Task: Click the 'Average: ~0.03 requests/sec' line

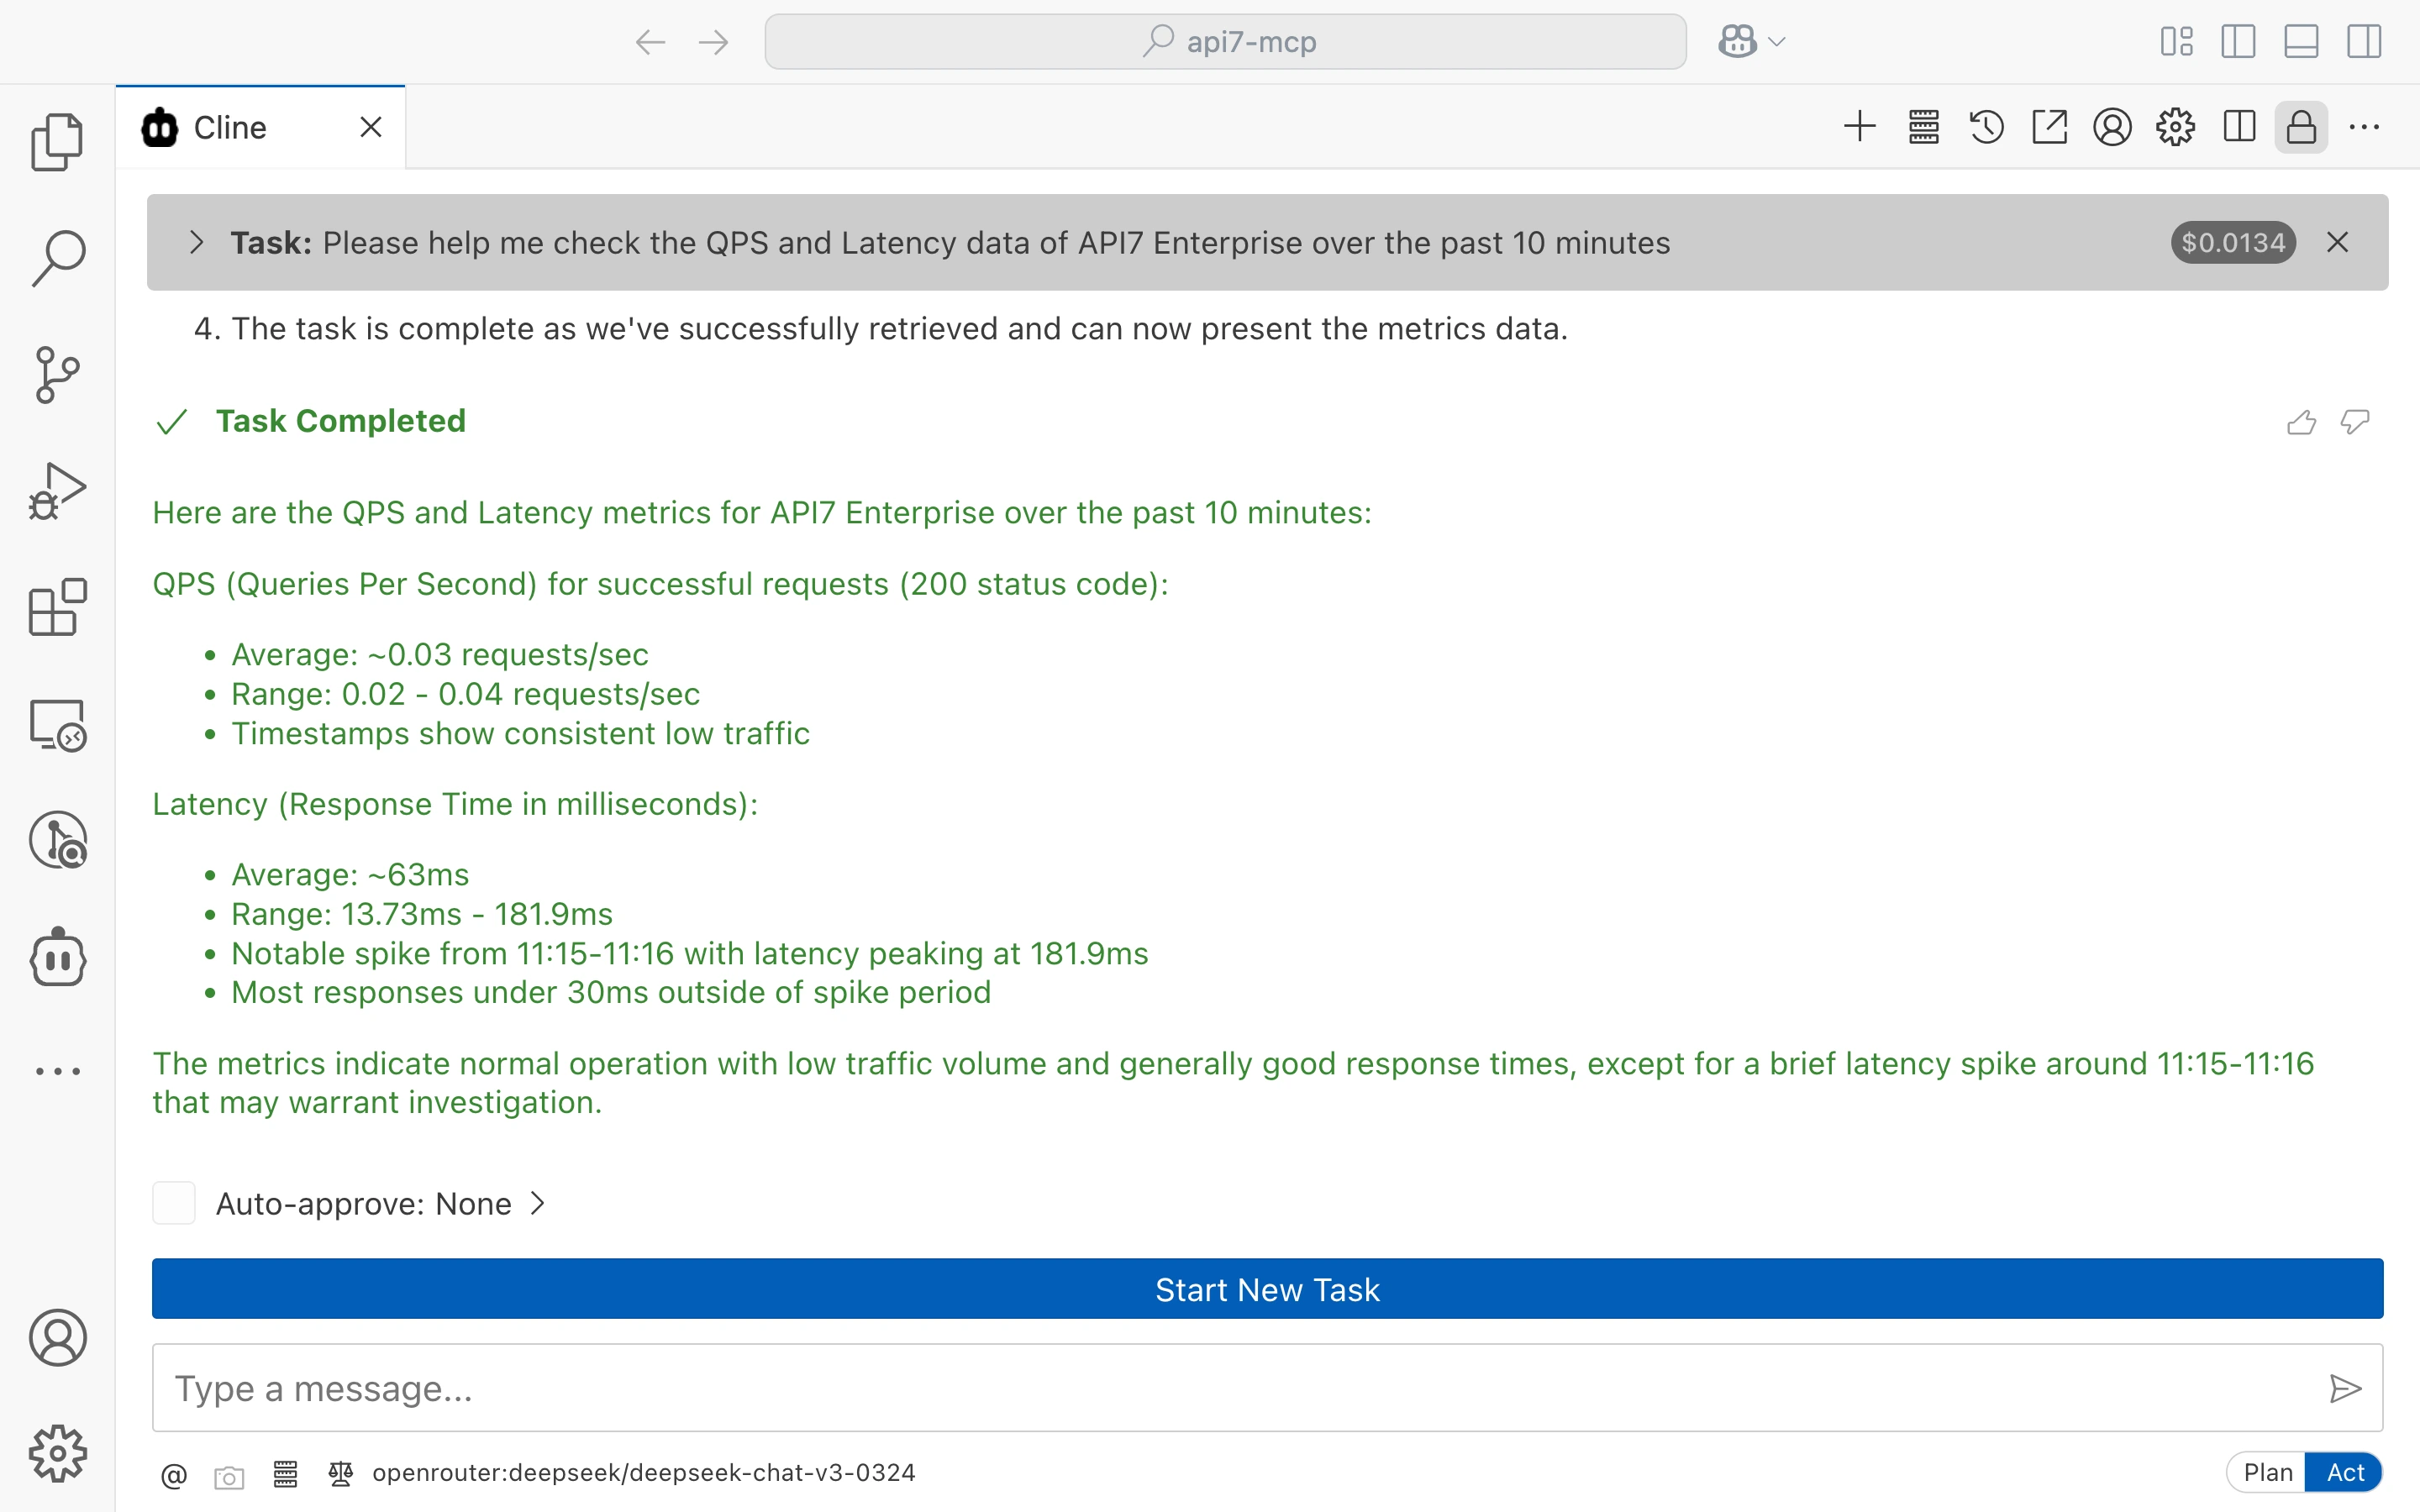Action: click(x=439, y=655)
